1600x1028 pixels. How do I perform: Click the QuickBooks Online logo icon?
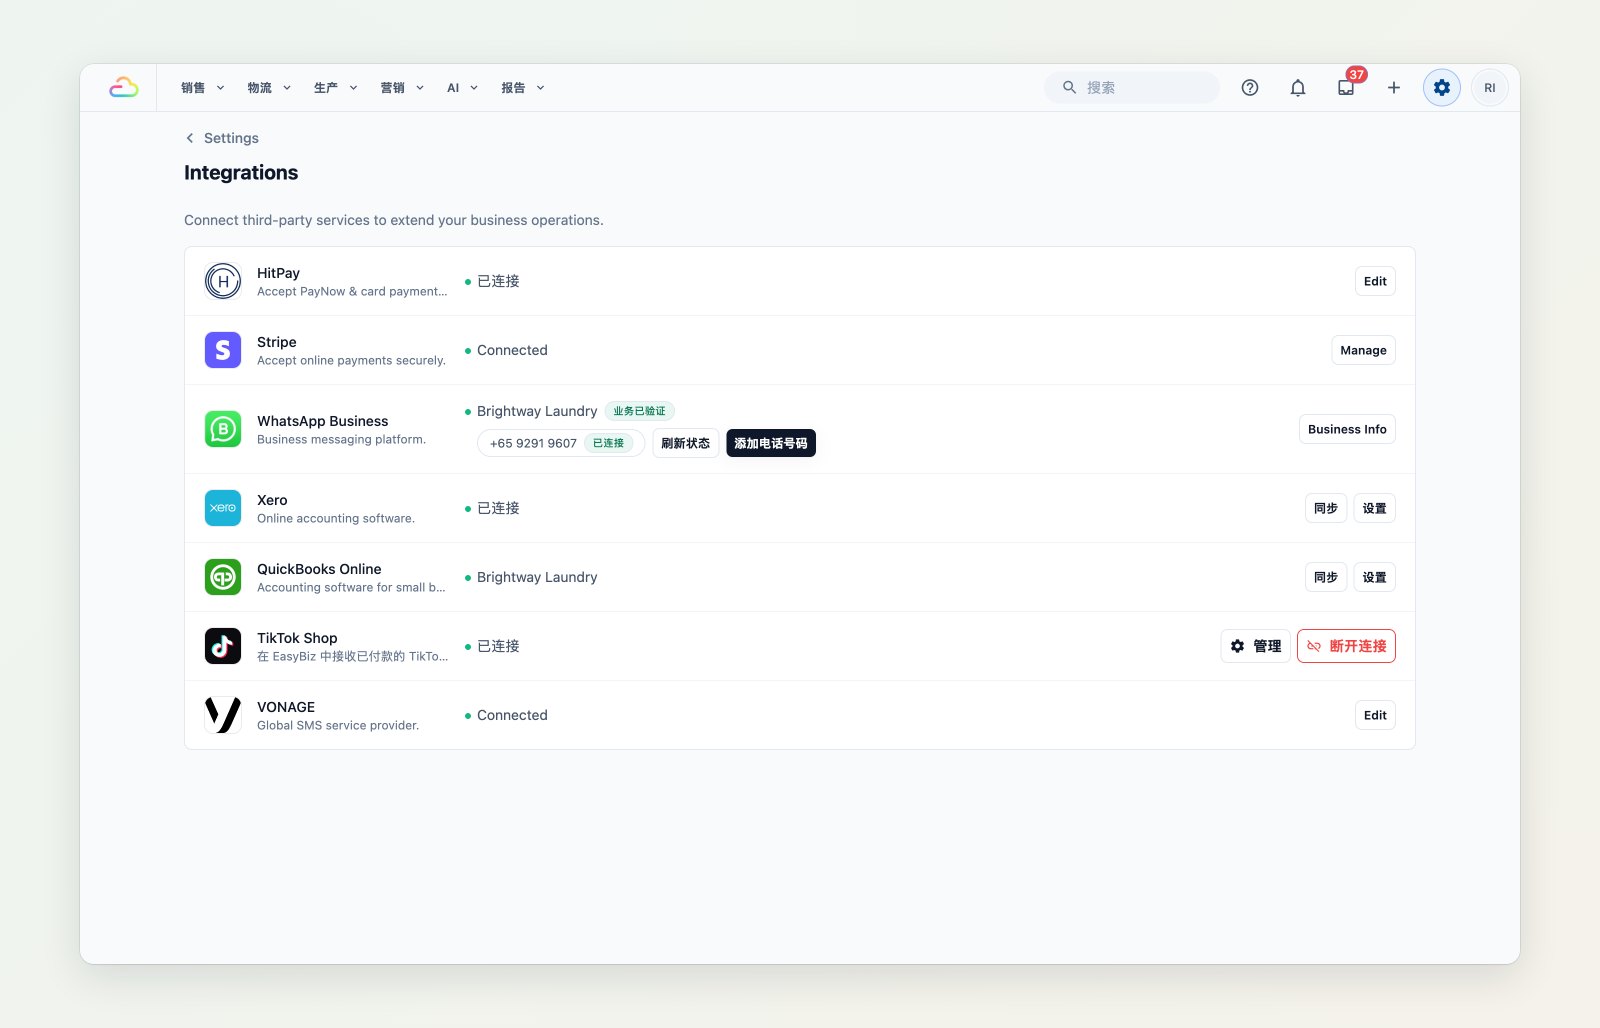(223, 577)
